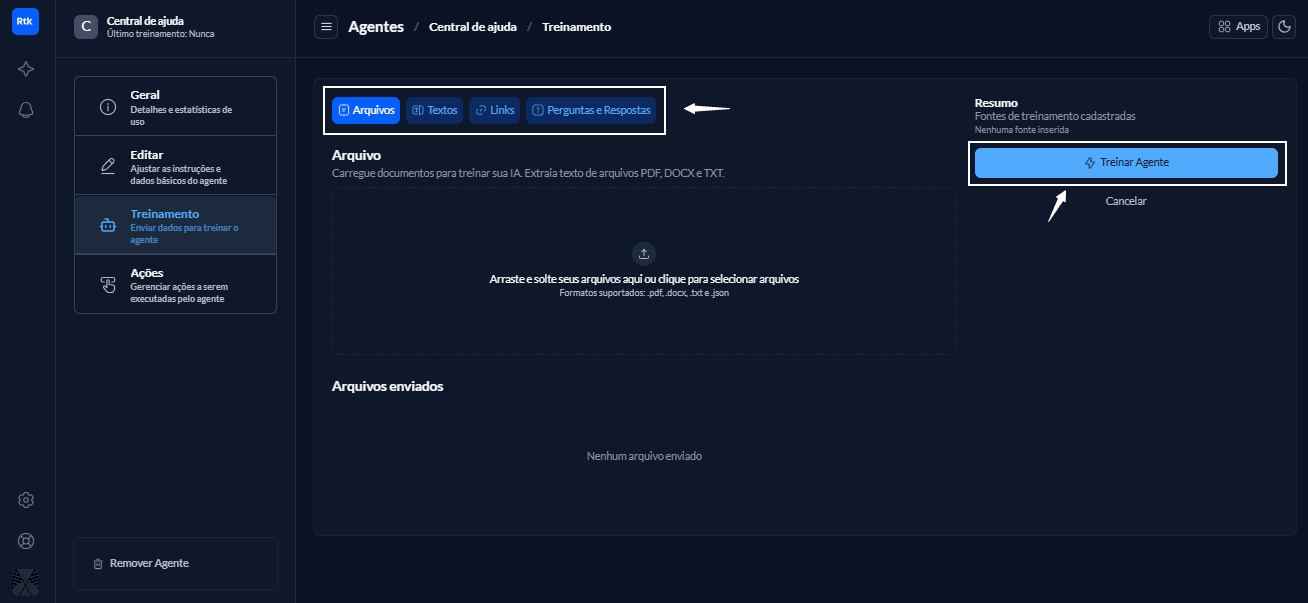Screen dimensions: 1308x603
Task: Open the Apps launcher
Action: (x=1238, y=27)
